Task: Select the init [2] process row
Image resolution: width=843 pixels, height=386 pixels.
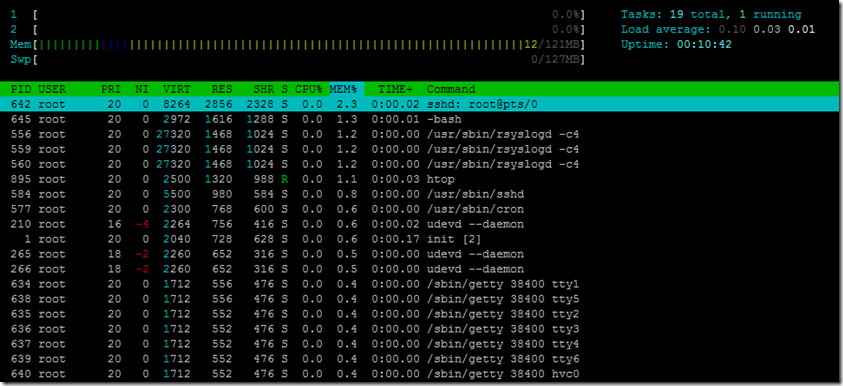Action: [x=419, y=239]
